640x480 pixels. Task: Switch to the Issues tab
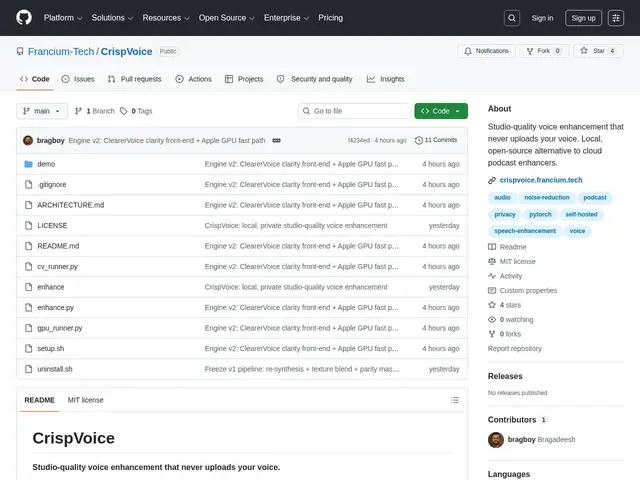(x=78, y=79)
